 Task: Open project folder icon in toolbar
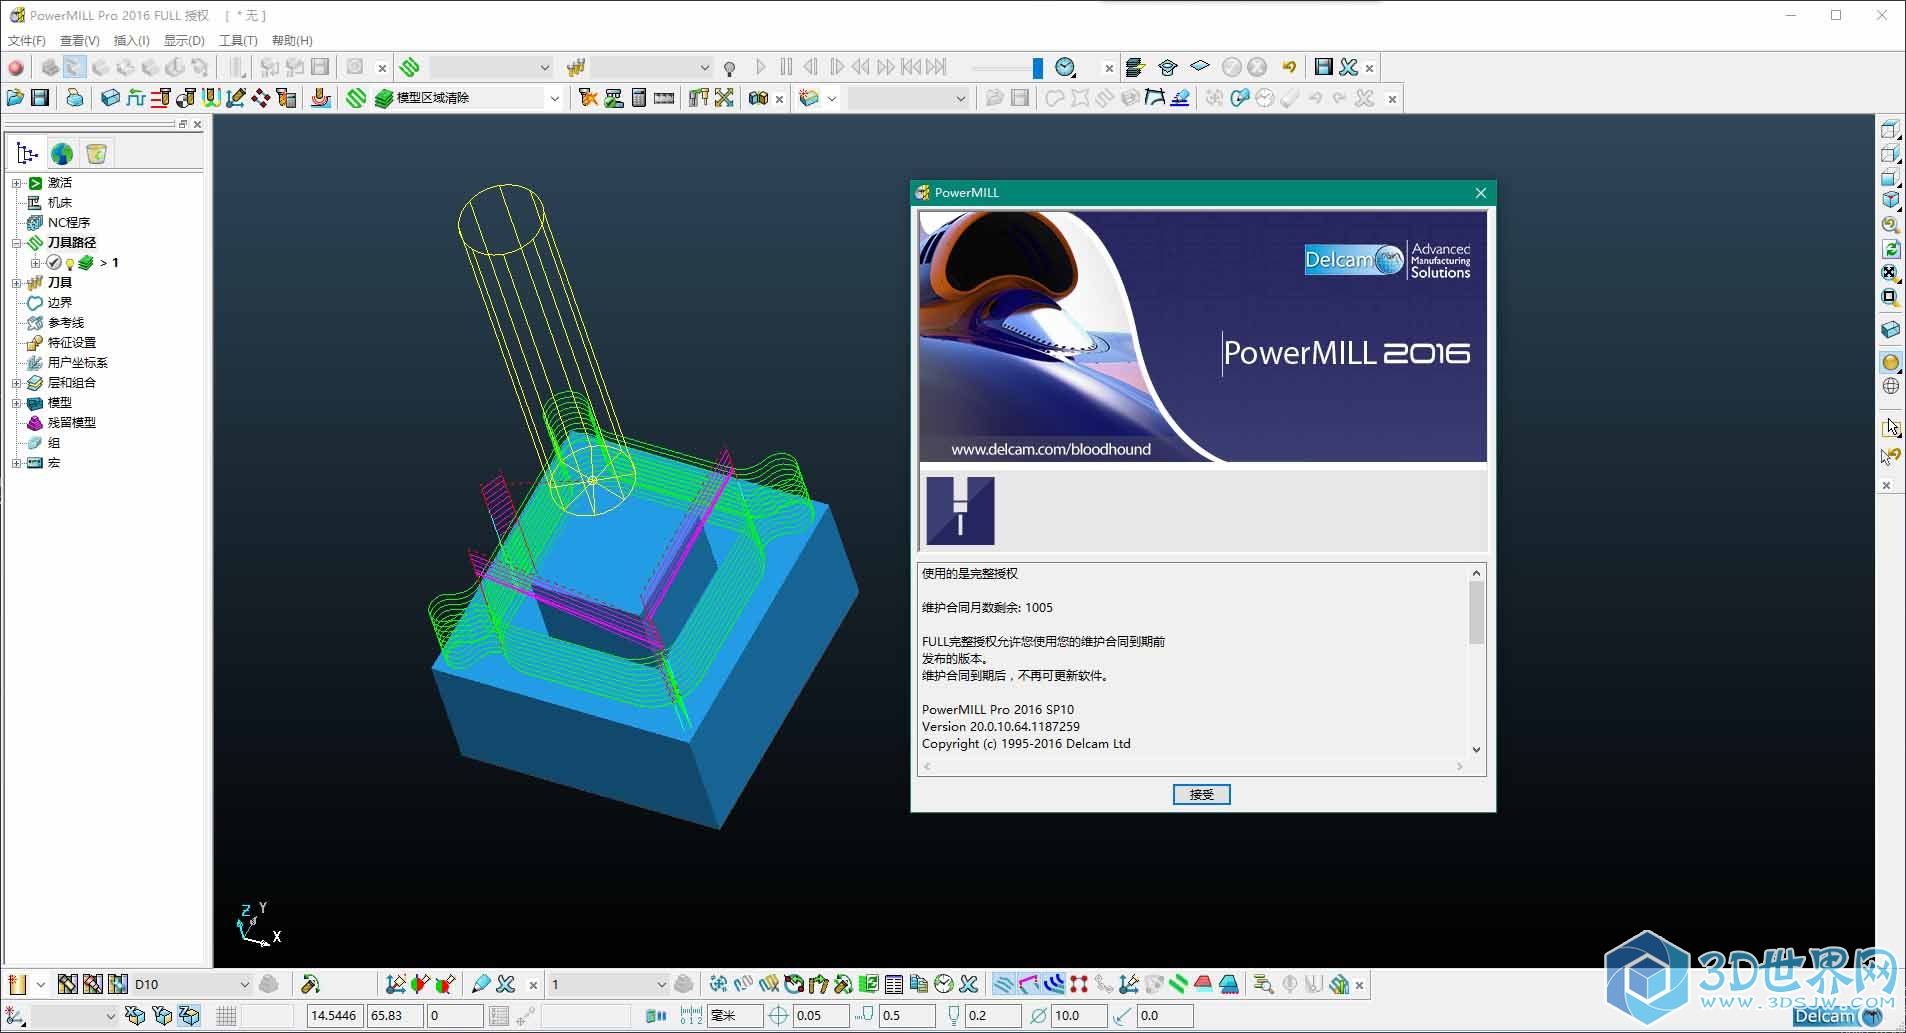tap(15, 98)
